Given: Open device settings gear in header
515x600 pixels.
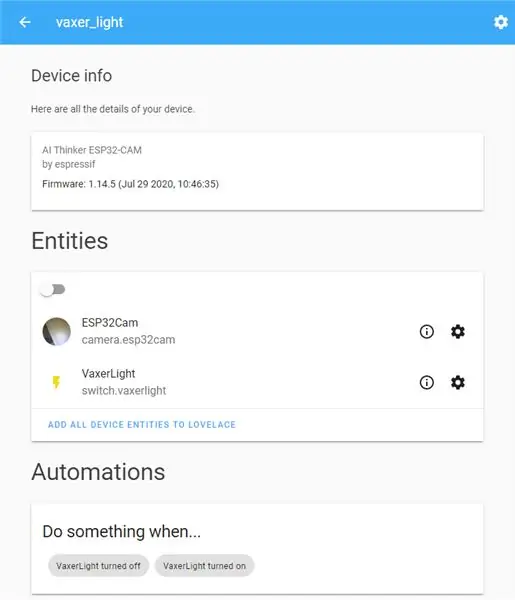Looking at the screenshot, I should [x=500, y=22].
